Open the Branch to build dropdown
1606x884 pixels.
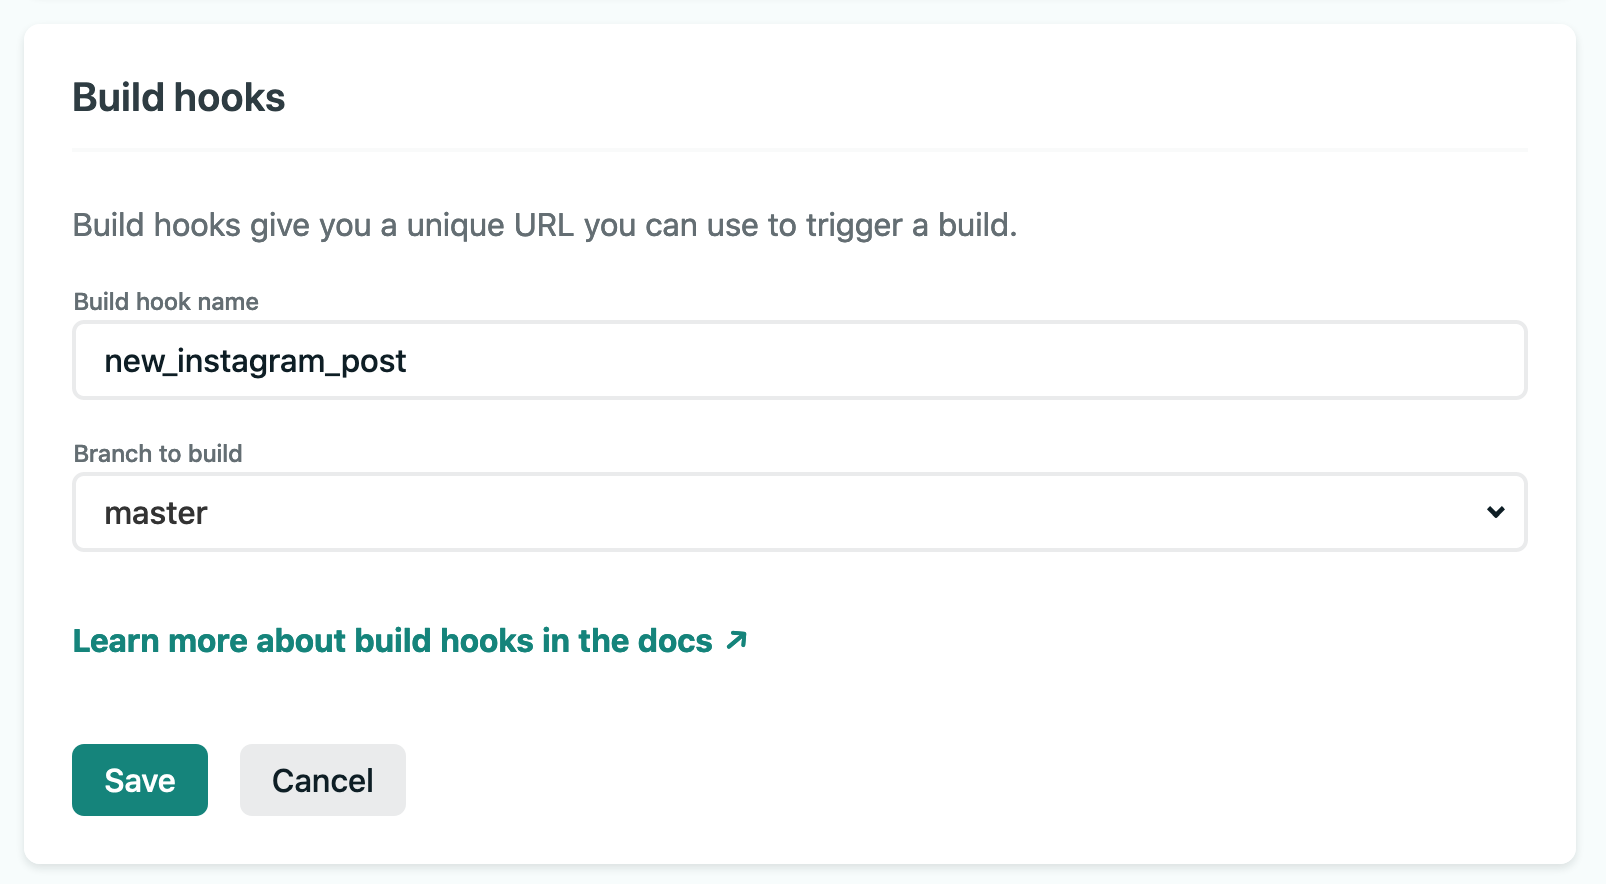[800, 512]
